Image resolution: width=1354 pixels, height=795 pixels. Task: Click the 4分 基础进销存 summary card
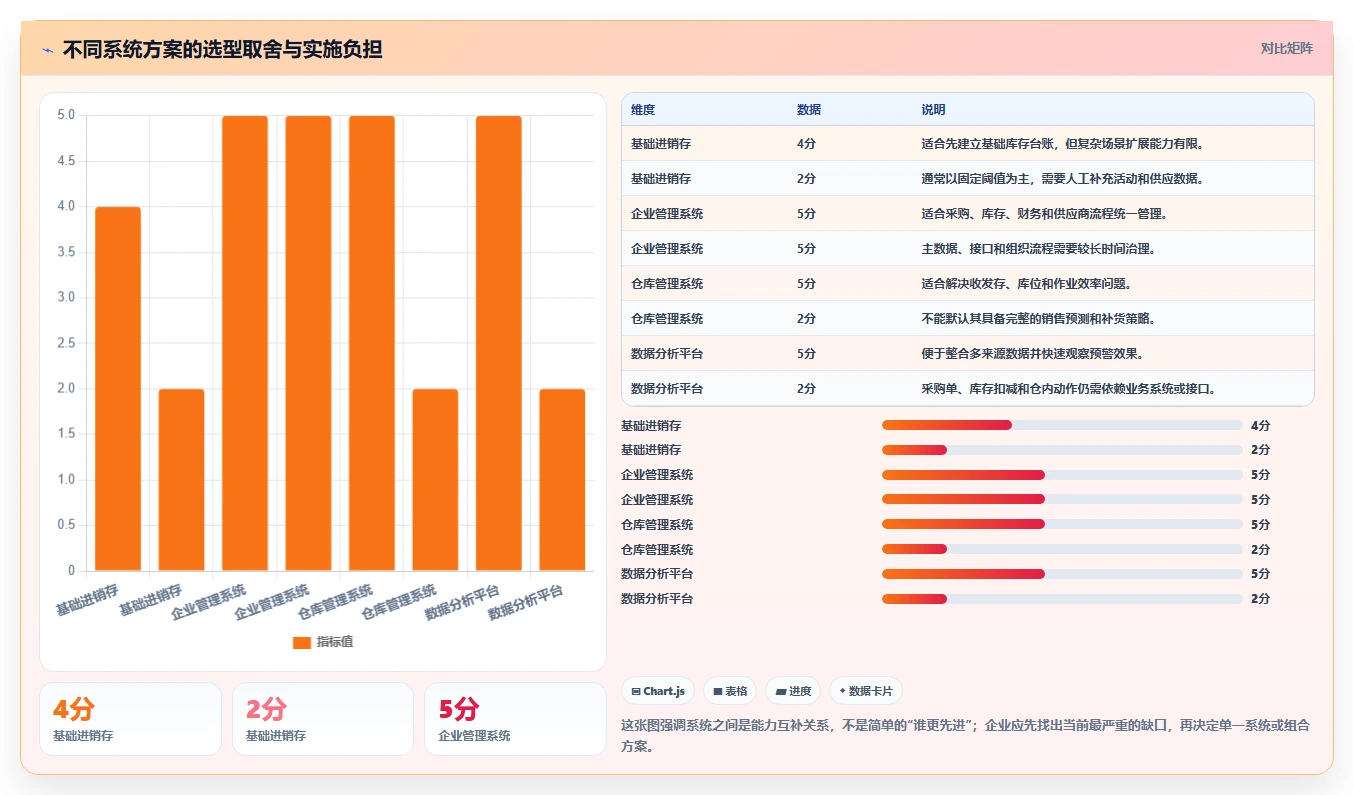click(130, 719)
